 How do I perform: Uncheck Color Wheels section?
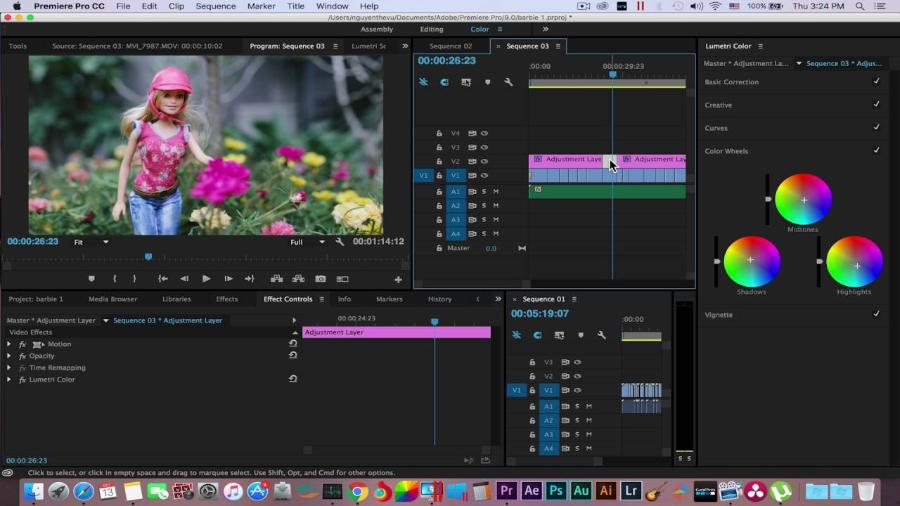tap(876, 150)
